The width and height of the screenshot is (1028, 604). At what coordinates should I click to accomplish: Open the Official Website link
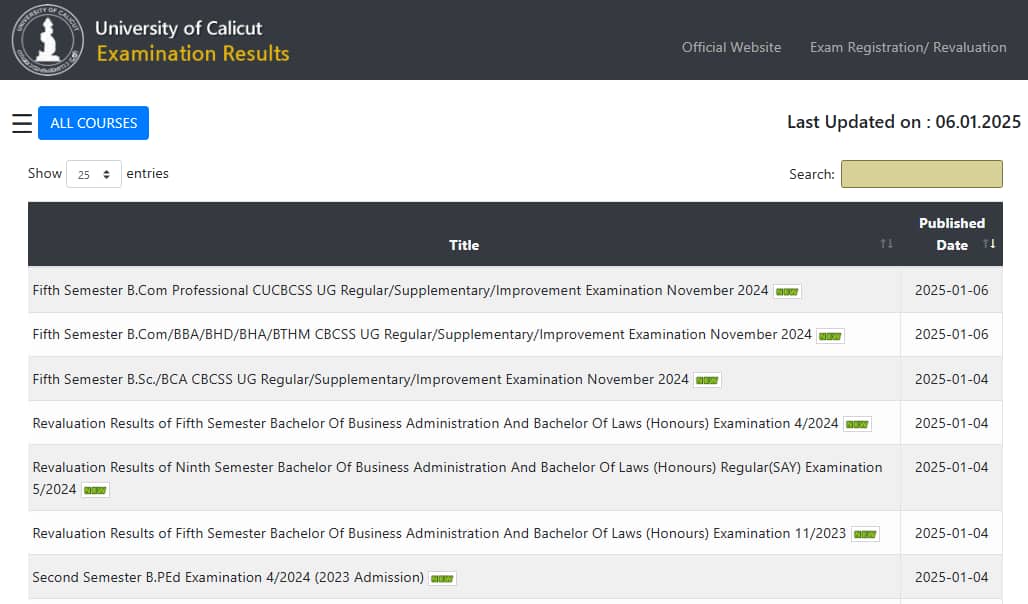(x=731, y=47)
